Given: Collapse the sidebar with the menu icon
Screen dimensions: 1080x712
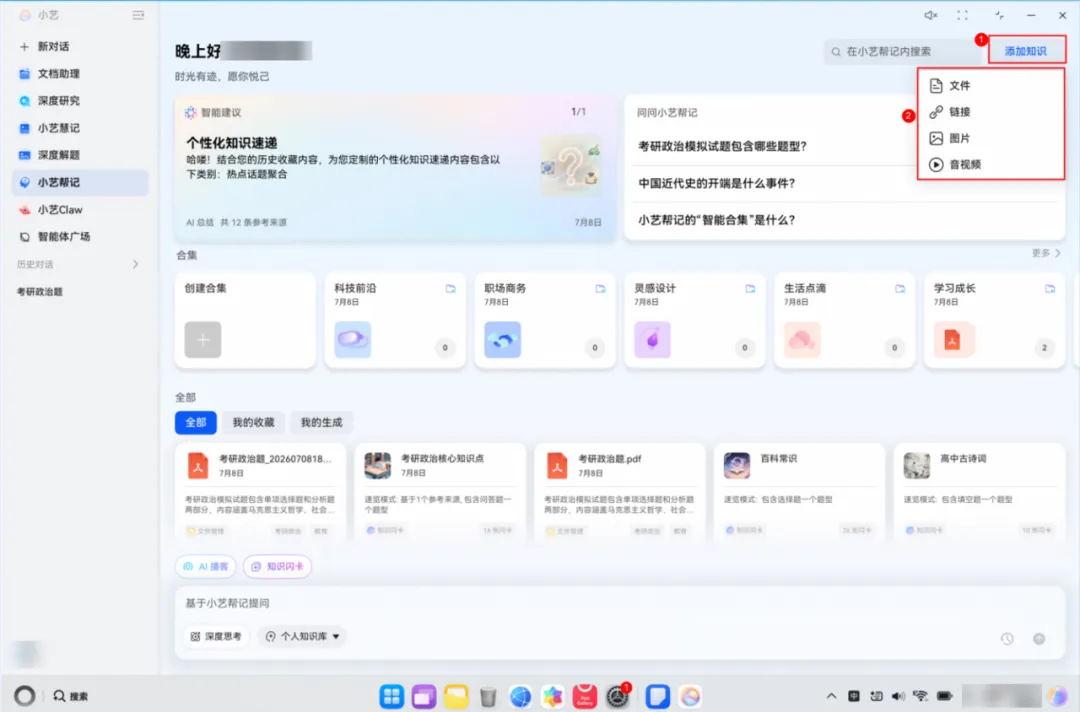Looking at the screenshot, I should pyautogui.click(x=138, y=15).
